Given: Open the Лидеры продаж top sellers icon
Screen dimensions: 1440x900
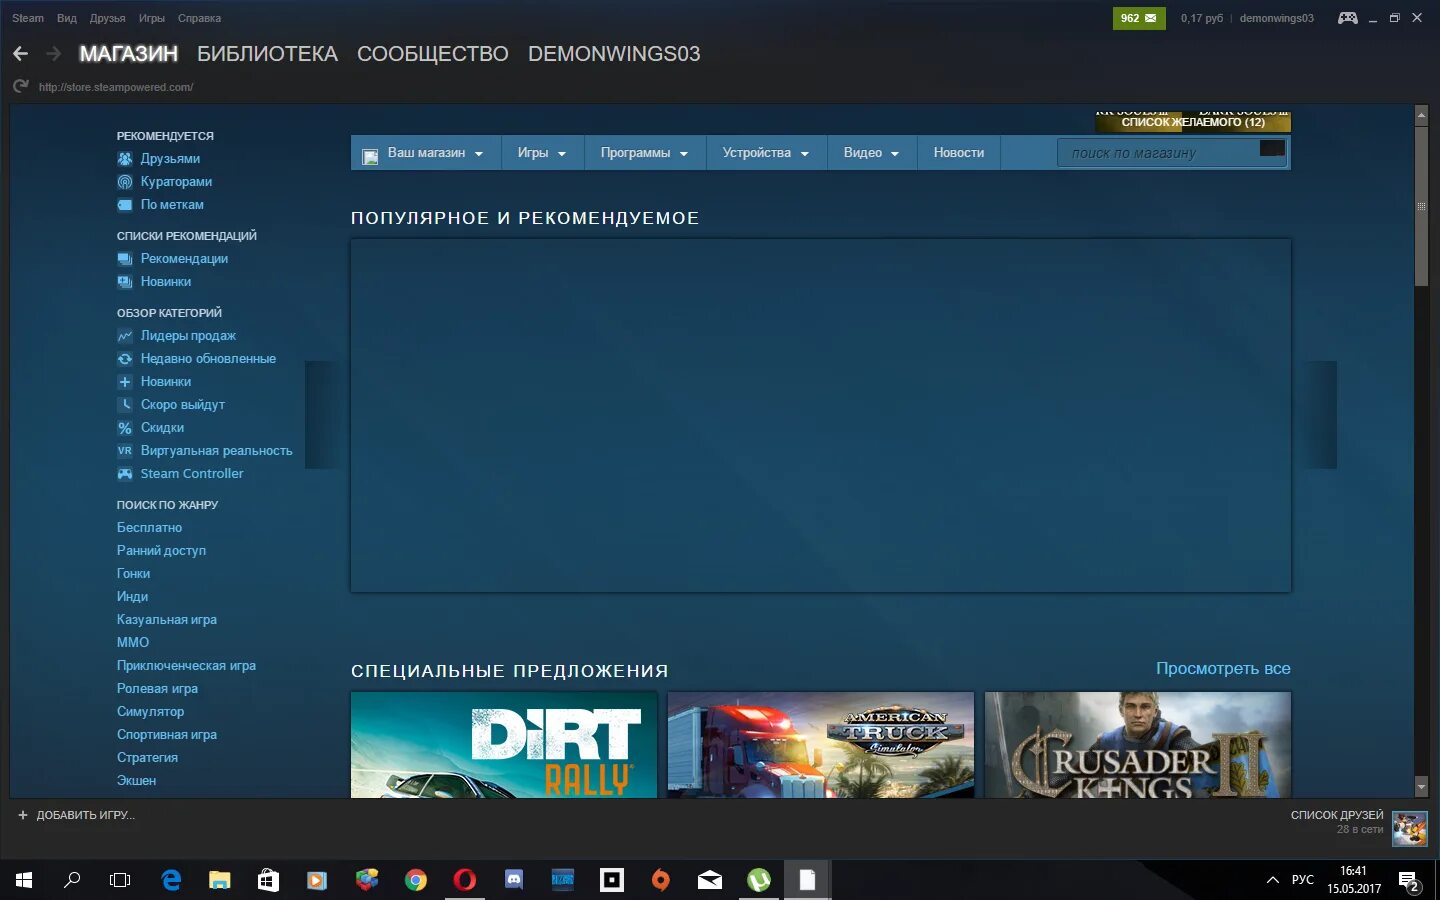Looking at the screenshot, I should [x=125, y=336].
